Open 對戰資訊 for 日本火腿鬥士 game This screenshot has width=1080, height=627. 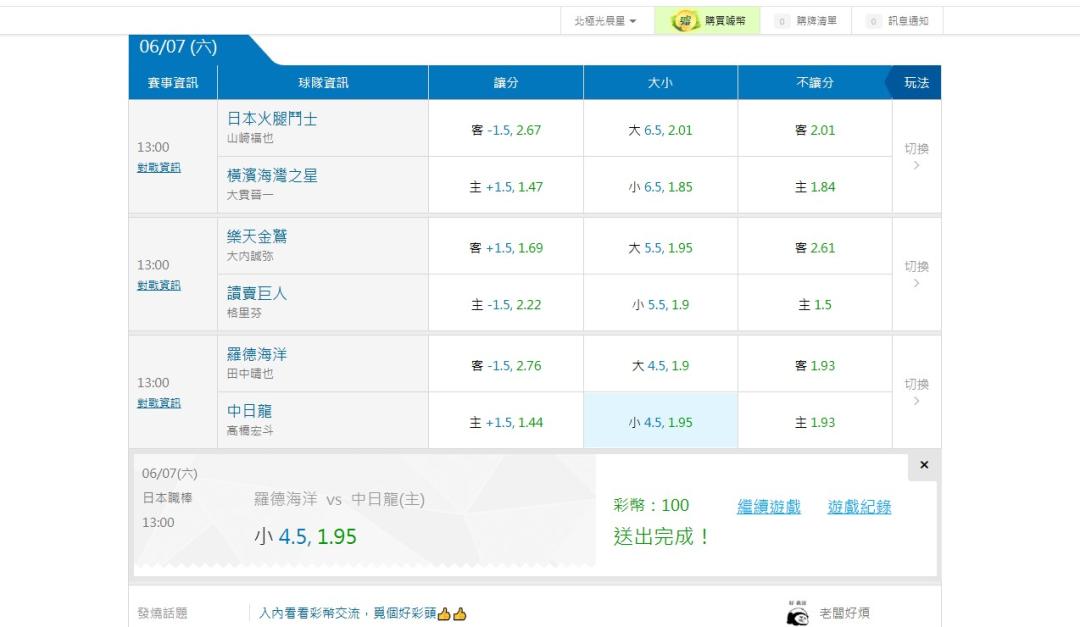click(x=159, y=167)
